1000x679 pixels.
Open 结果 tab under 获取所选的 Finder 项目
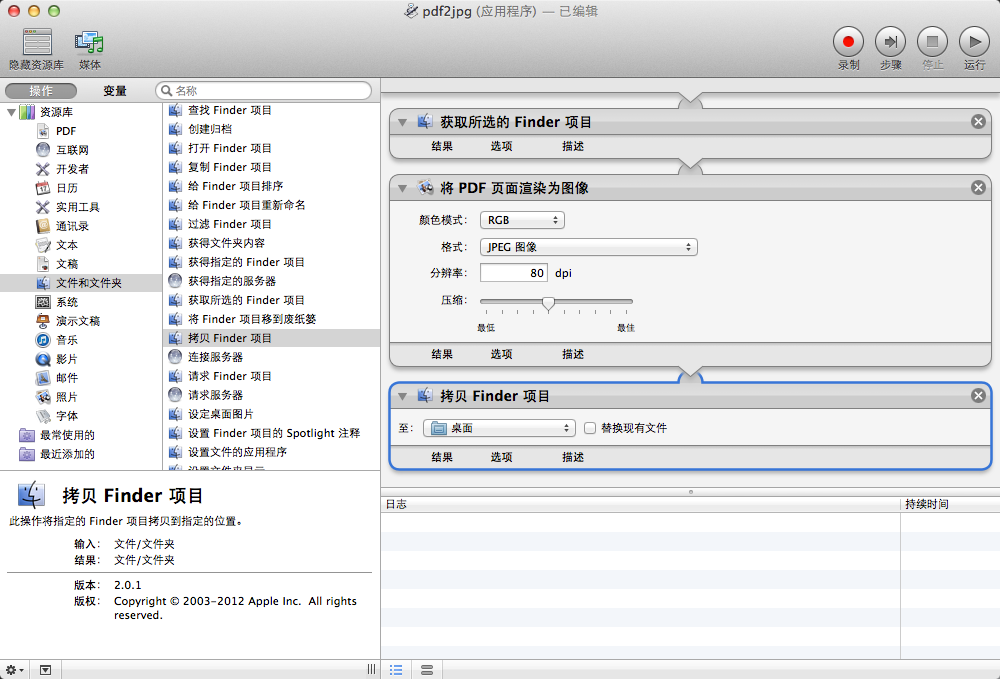click(442, 146)
